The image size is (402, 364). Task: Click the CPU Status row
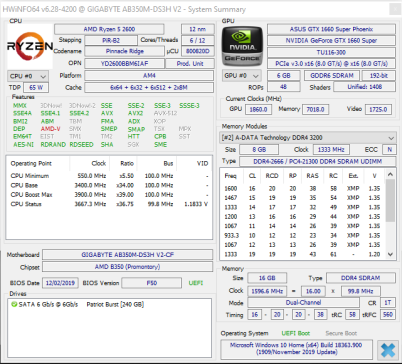[109, 204]
